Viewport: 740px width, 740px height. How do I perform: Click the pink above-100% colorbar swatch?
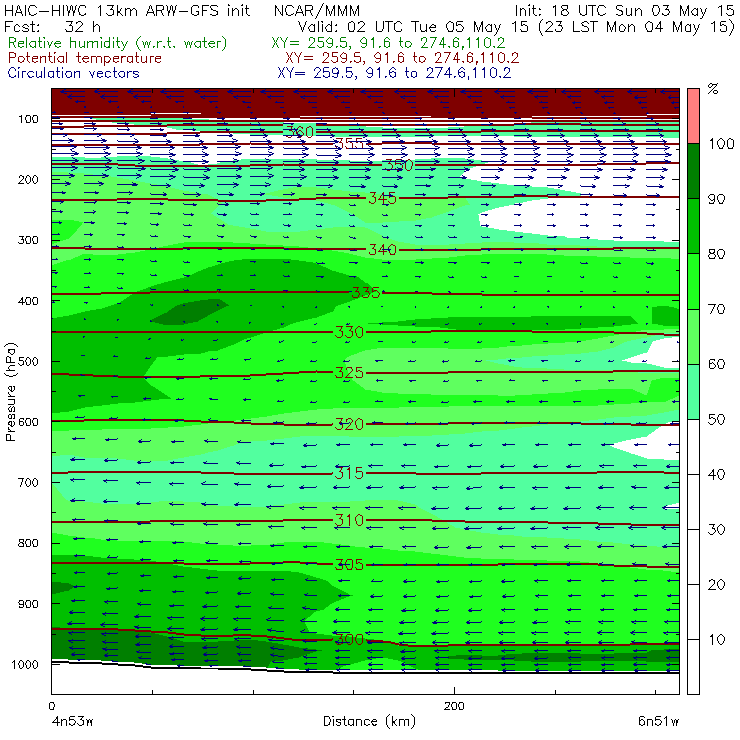693,116
